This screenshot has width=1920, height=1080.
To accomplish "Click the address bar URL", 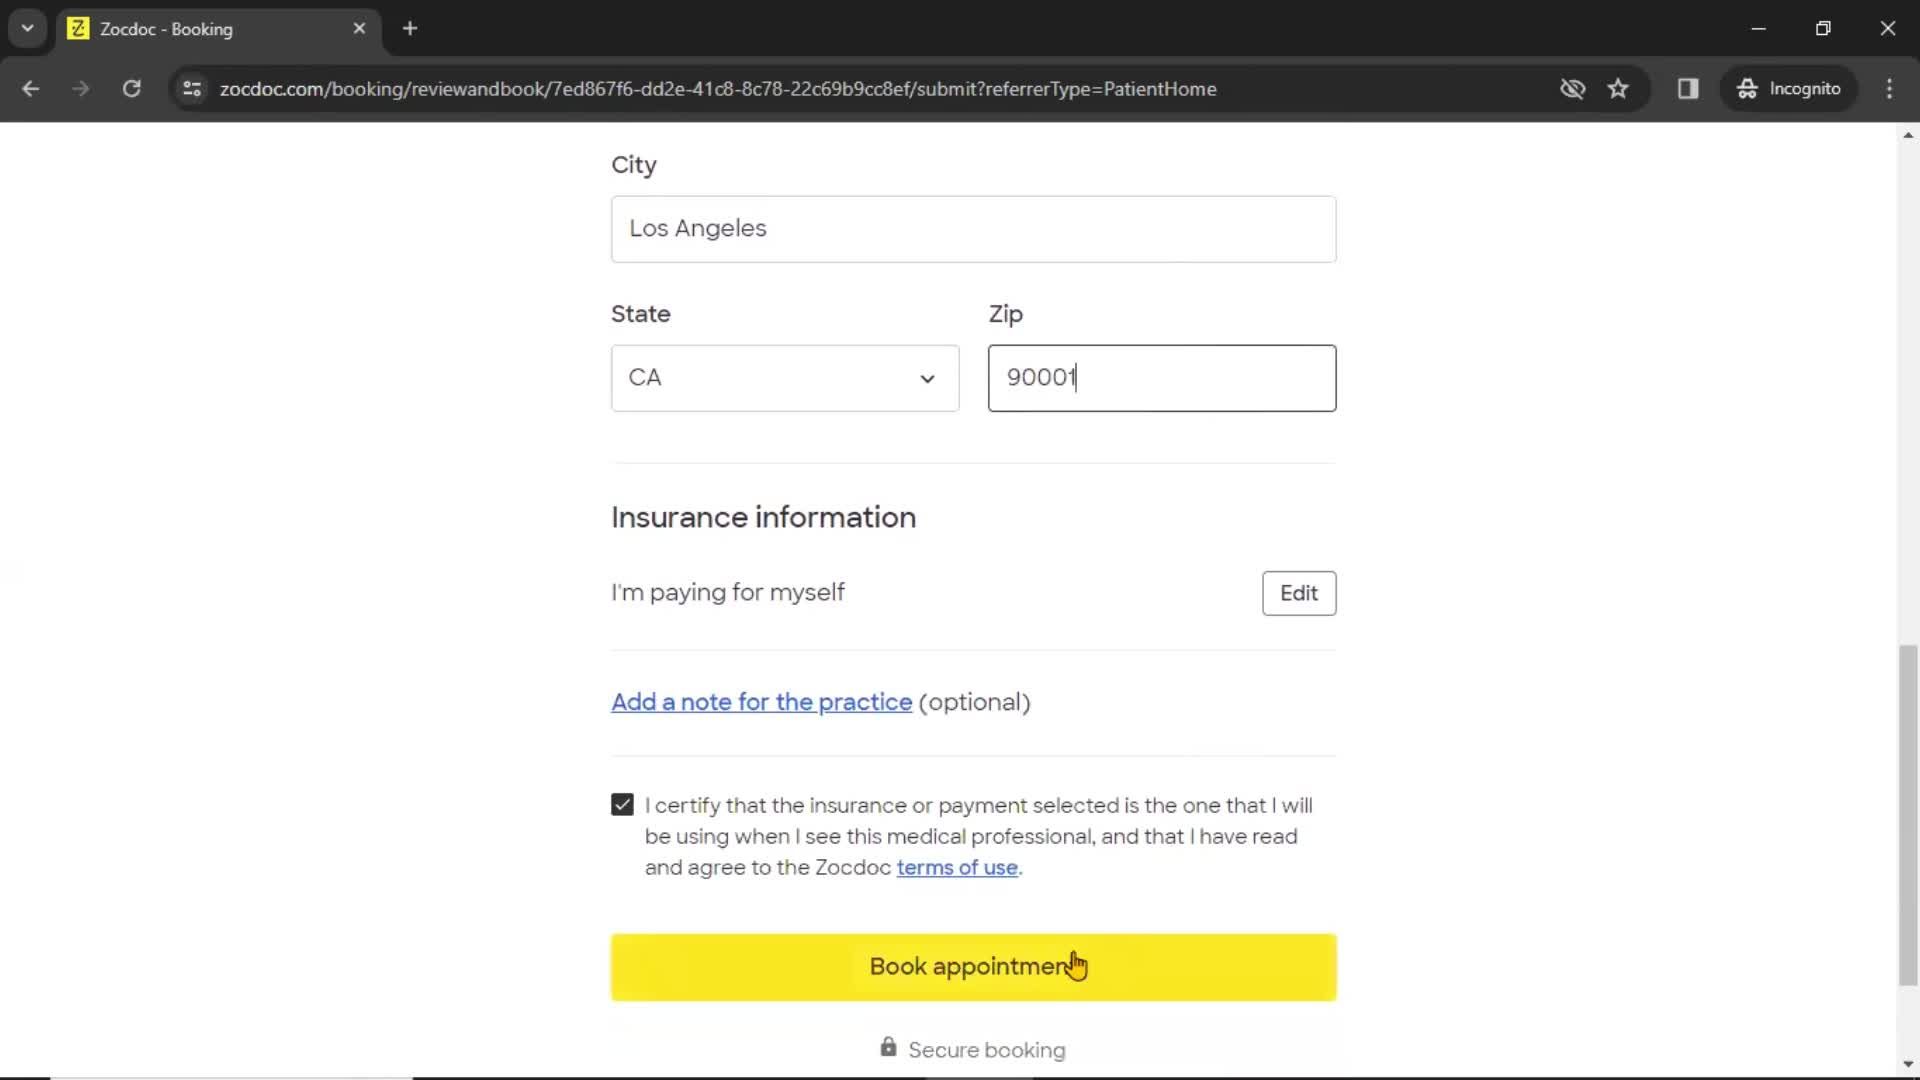I will [718, 89].
